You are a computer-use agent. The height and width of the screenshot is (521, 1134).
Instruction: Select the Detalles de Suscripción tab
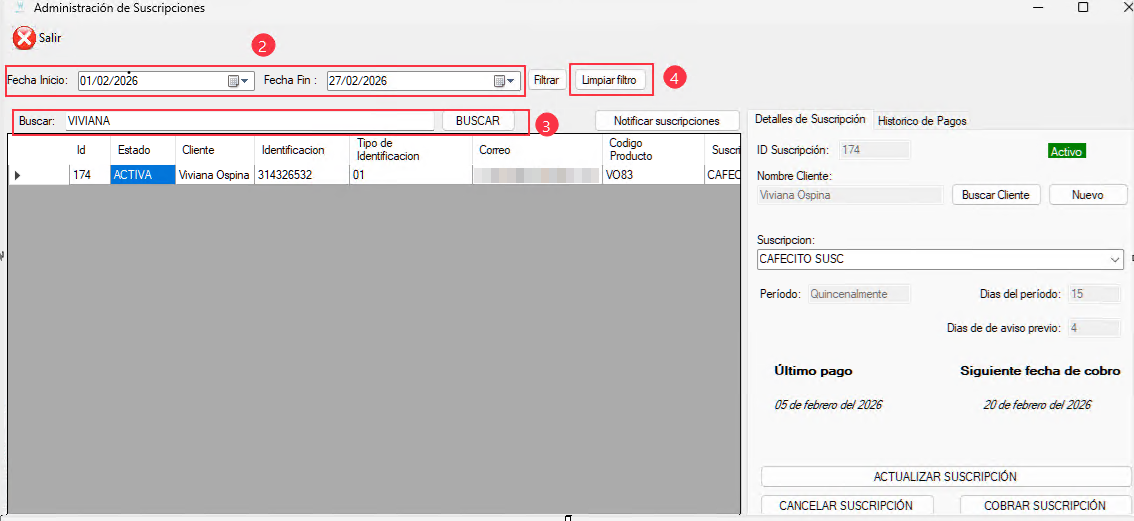[810, 119]
